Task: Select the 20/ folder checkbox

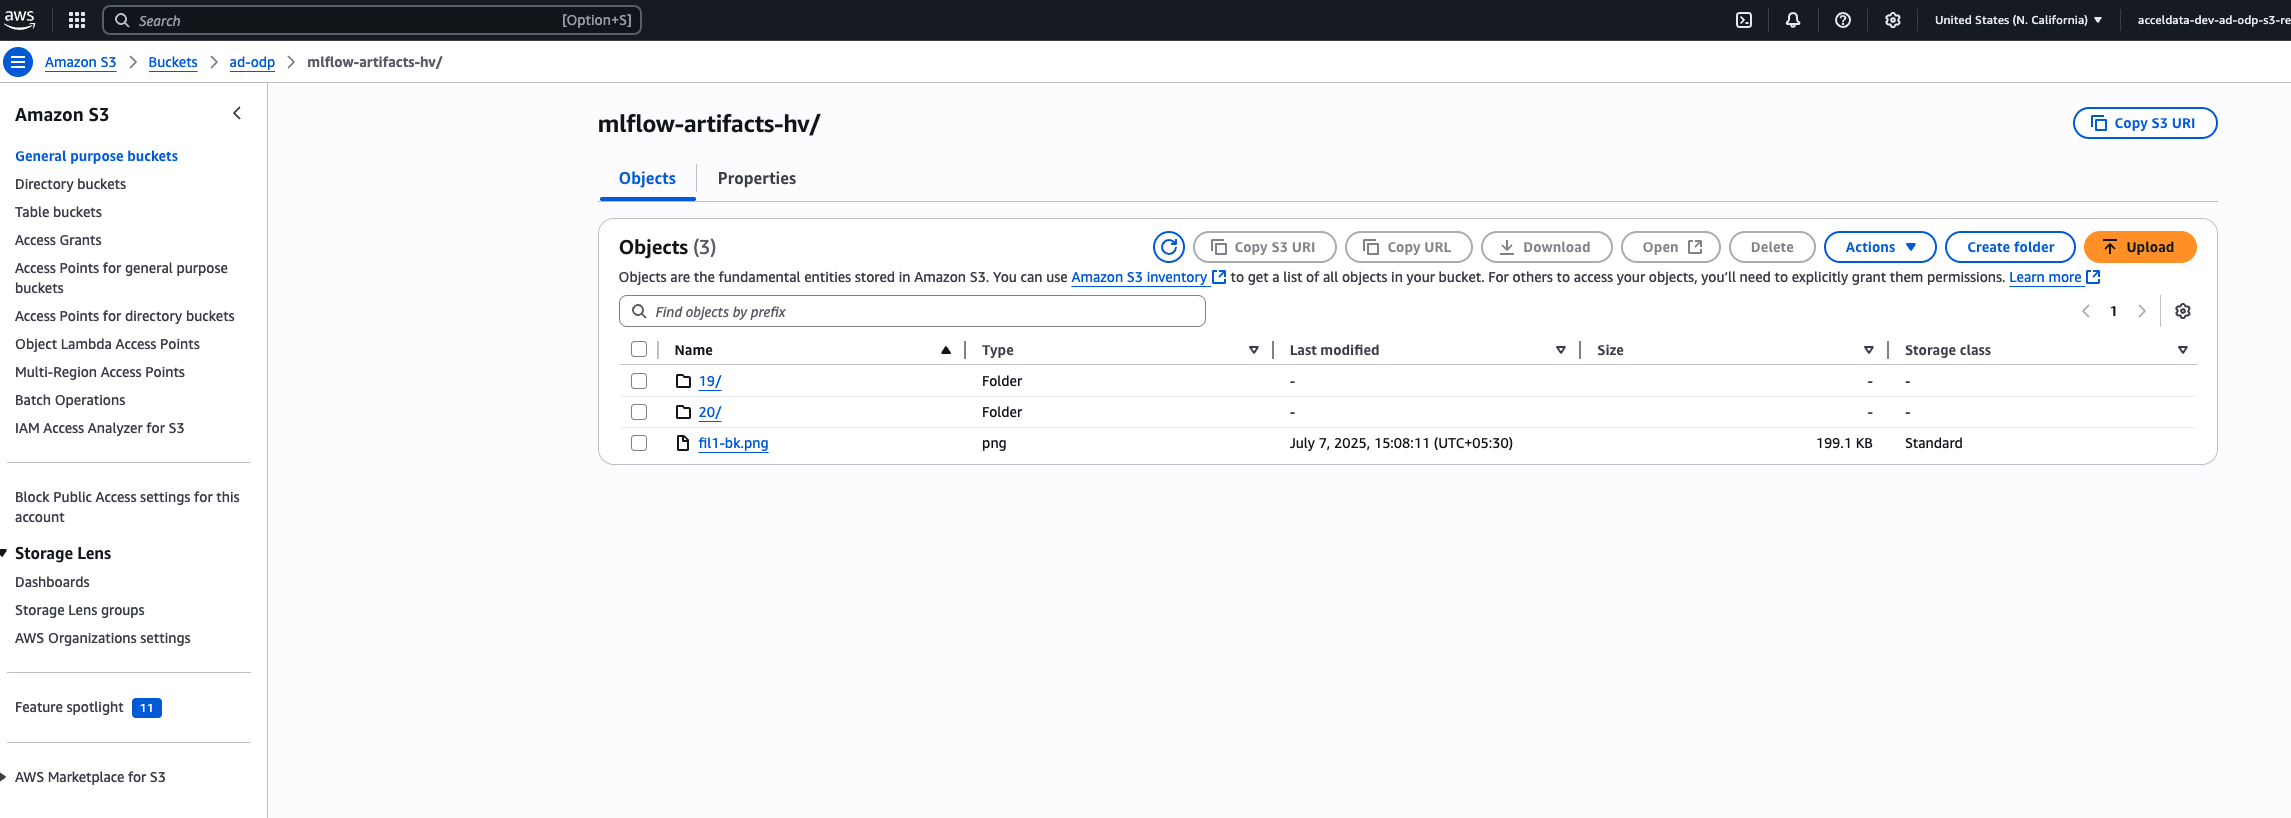Action: point(639,412)
